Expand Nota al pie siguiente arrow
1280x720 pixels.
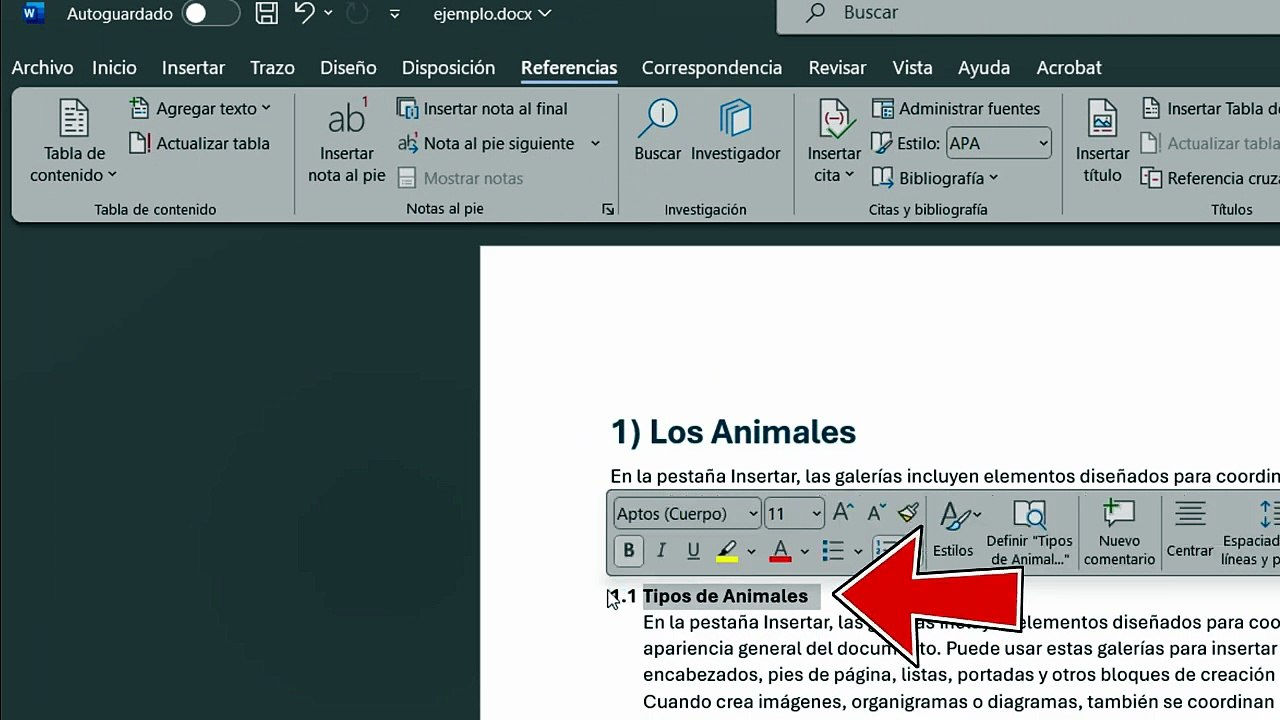click(595, 143)
